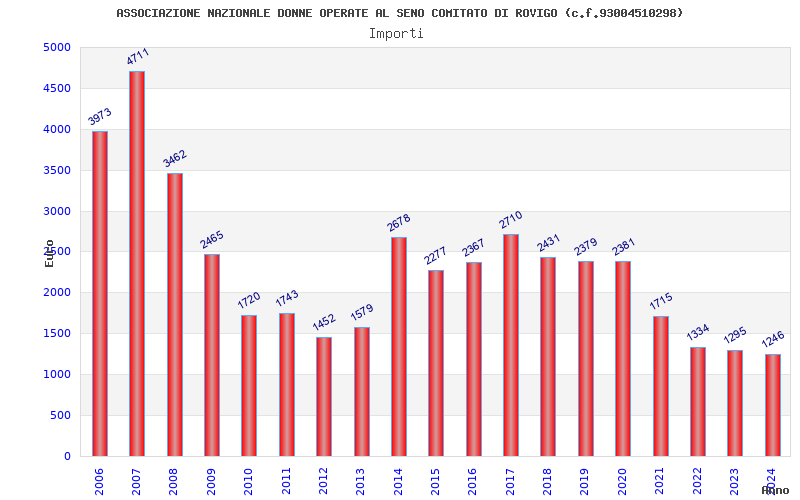Click the value label 2710
The image size is (800, 500).
511,220
